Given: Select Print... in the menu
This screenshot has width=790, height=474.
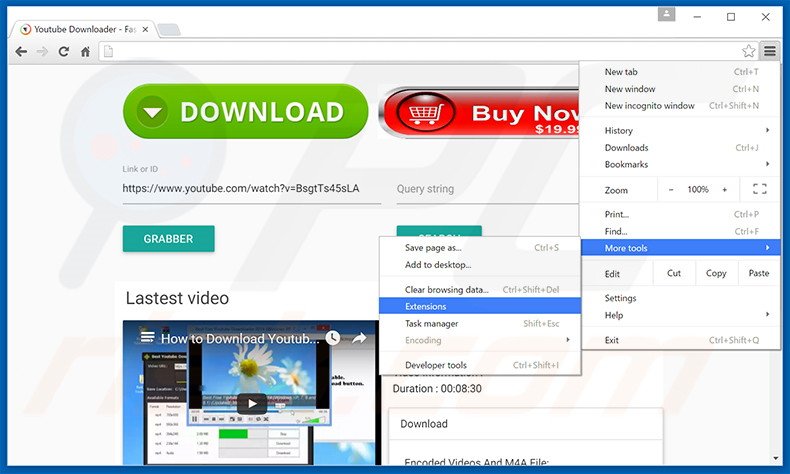Looking at the screenshot, I should (681, 214).
